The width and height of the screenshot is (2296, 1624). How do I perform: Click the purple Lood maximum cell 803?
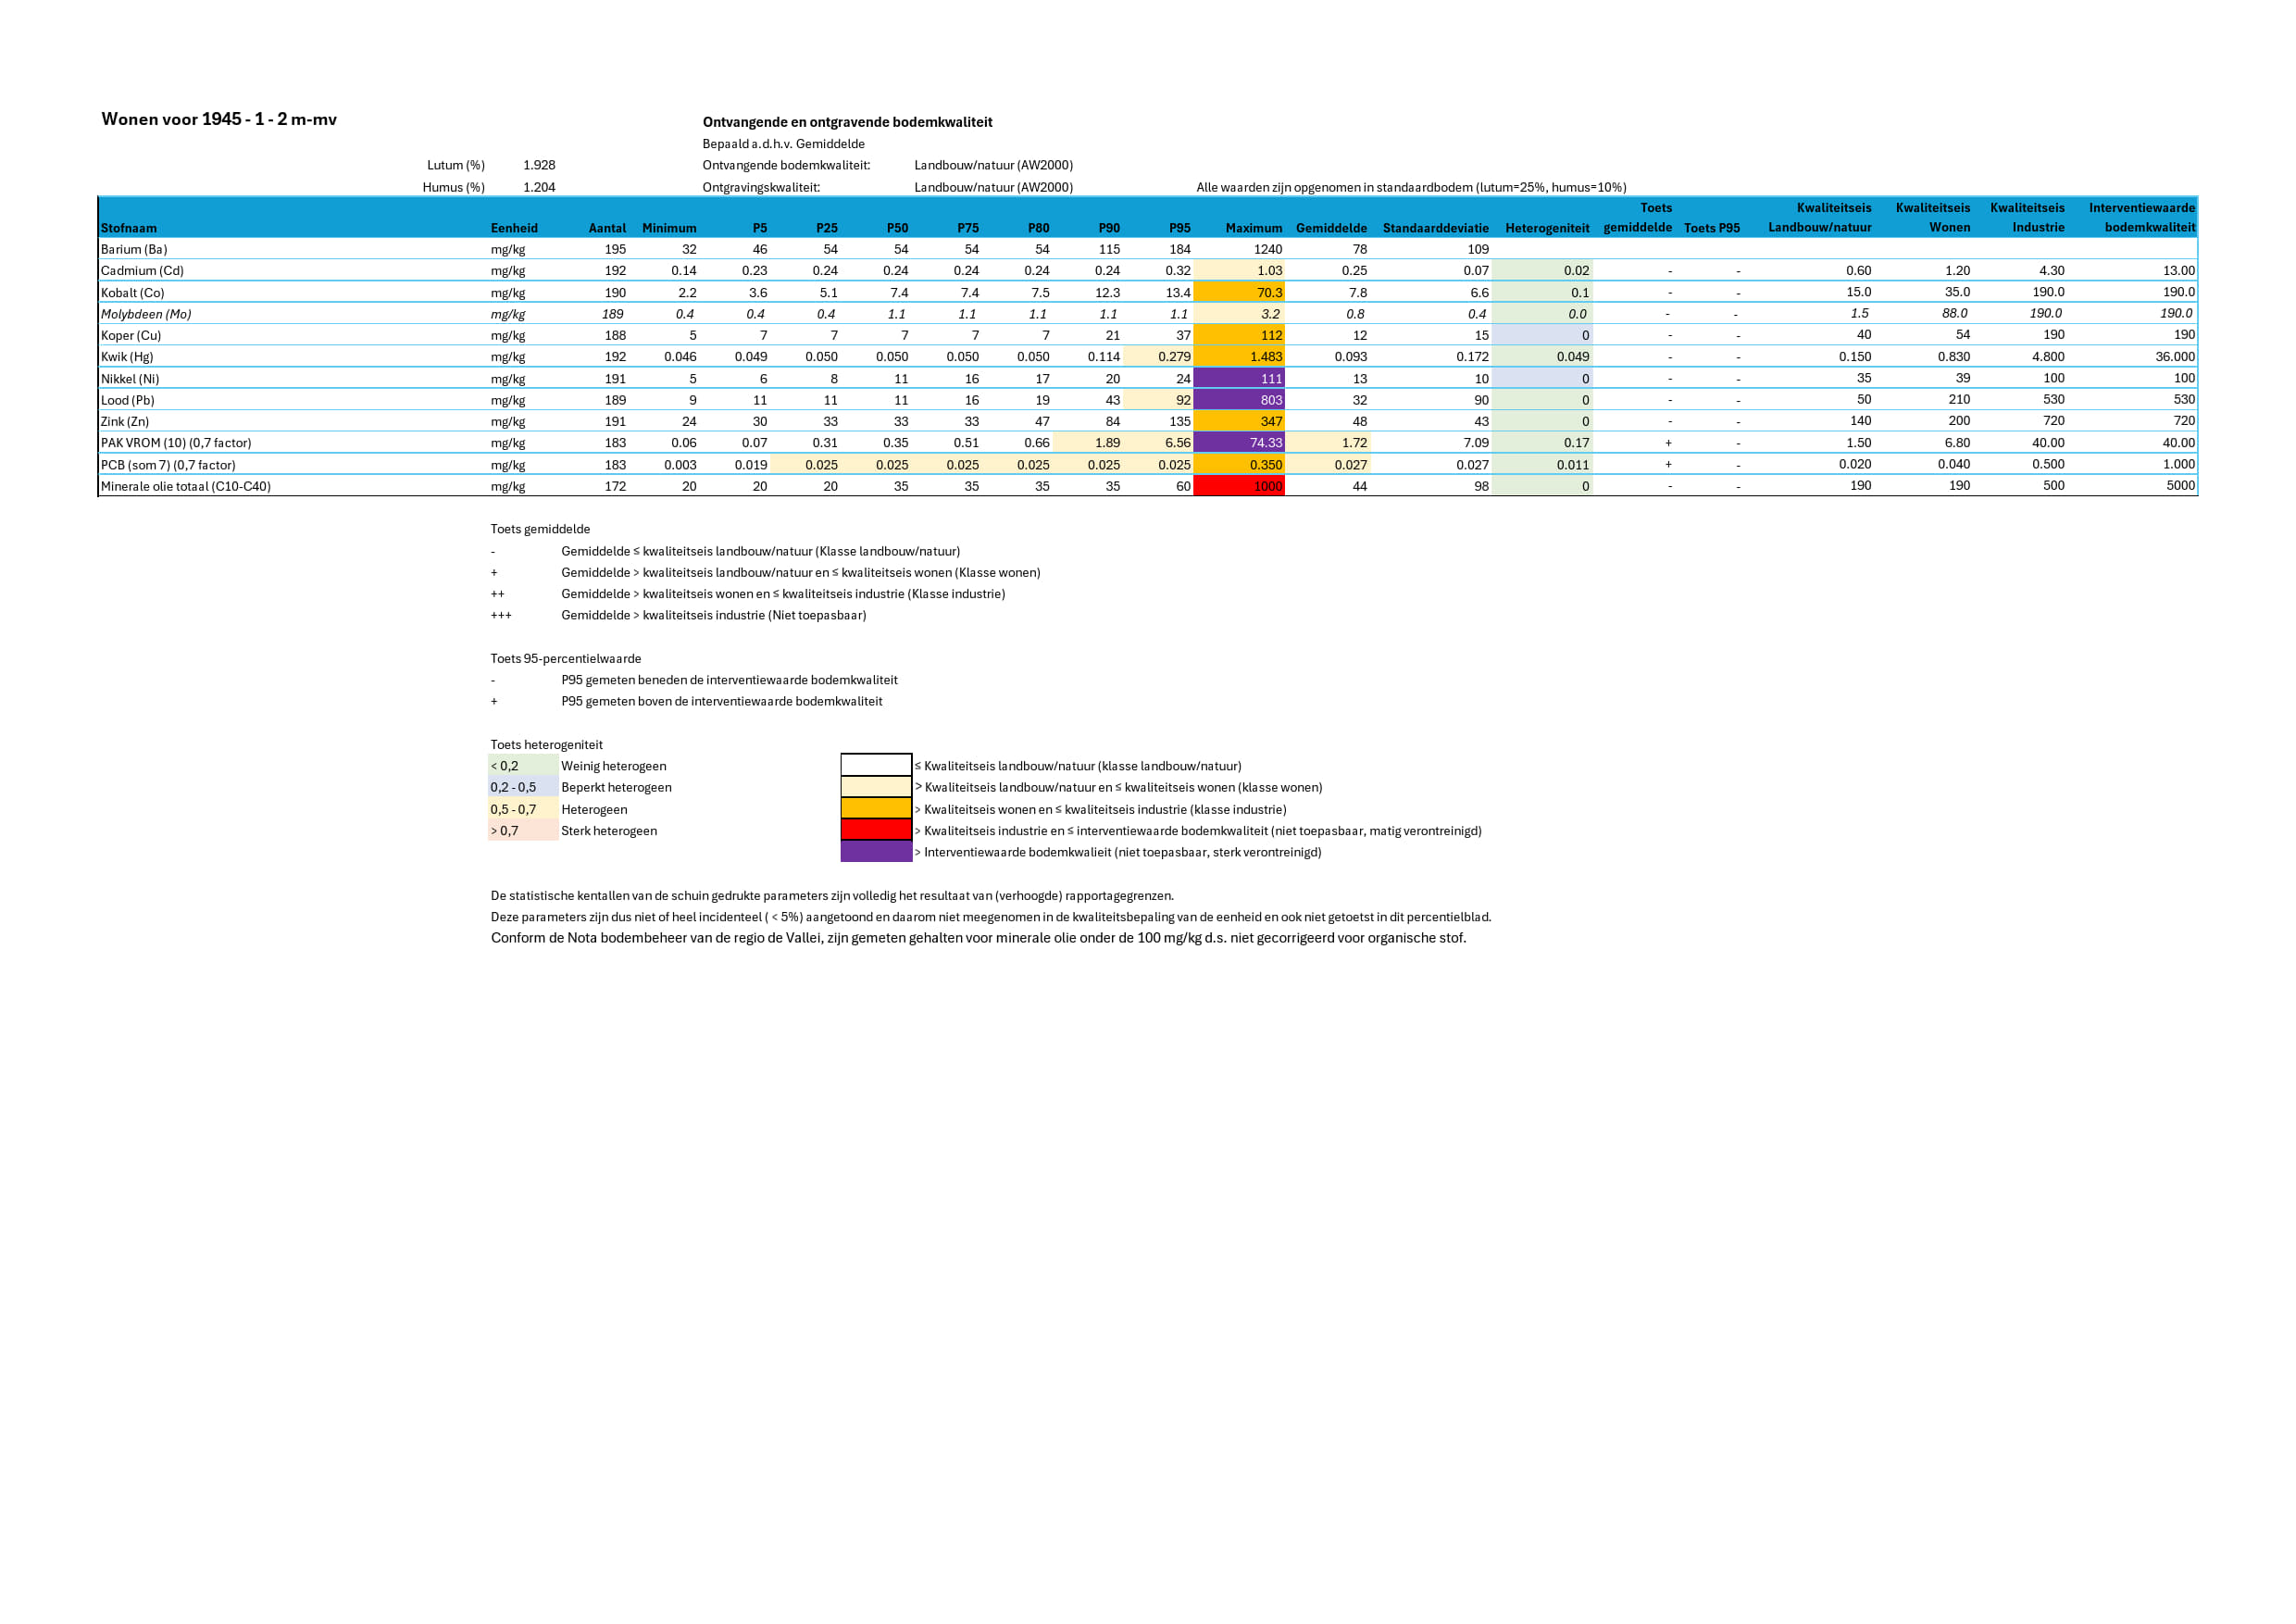point(1240,400)
